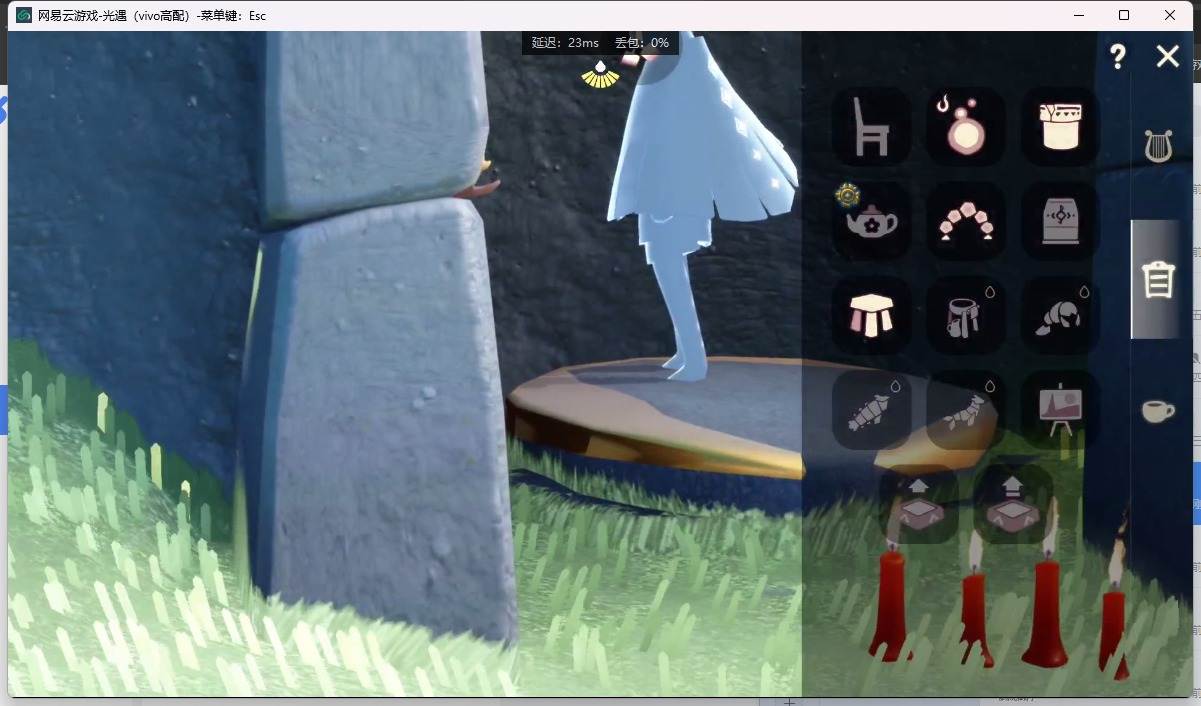This screenshot has width=1201, height=706.
Task: Select the leafy branch prop icon
Action: (x=965, y=410)
